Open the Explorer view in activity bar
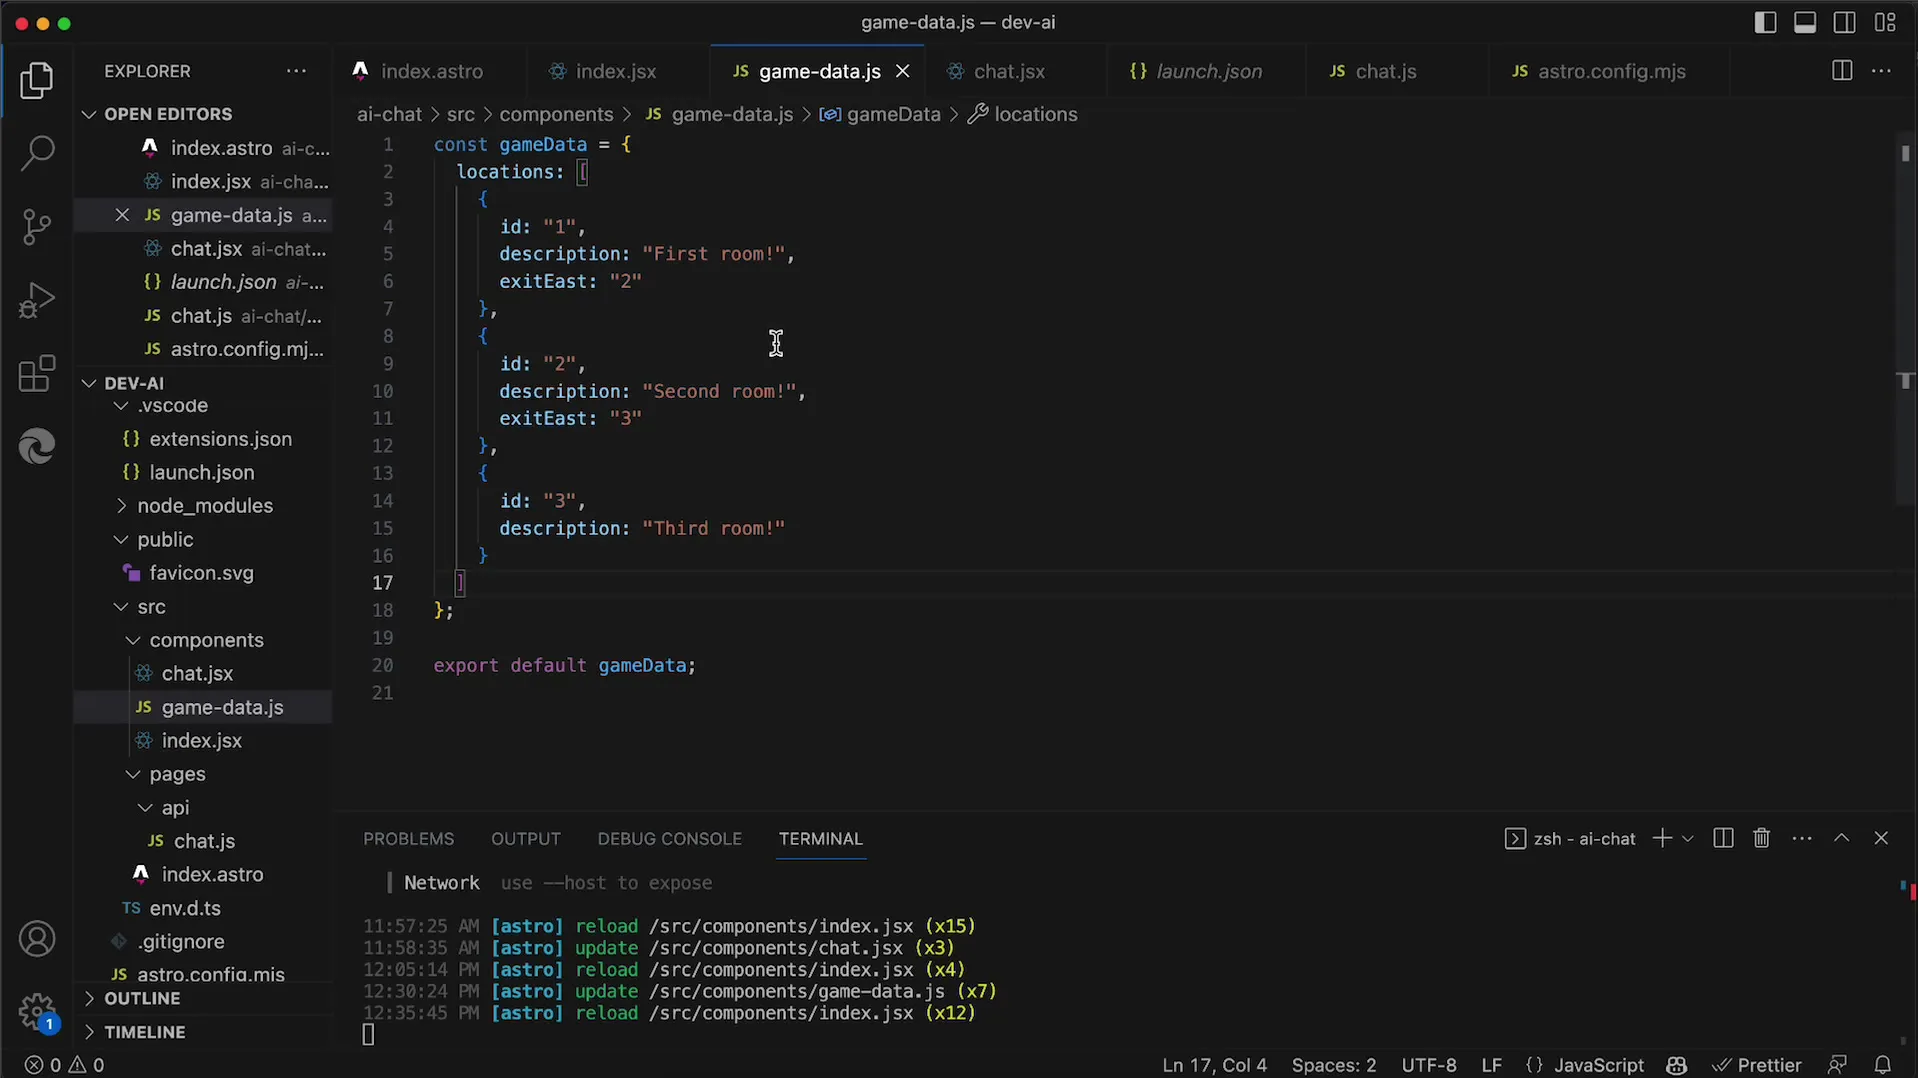Image resolution: width=1918 pixels, height=1078 pixels. pyautogui.click(x=37, y=80)
